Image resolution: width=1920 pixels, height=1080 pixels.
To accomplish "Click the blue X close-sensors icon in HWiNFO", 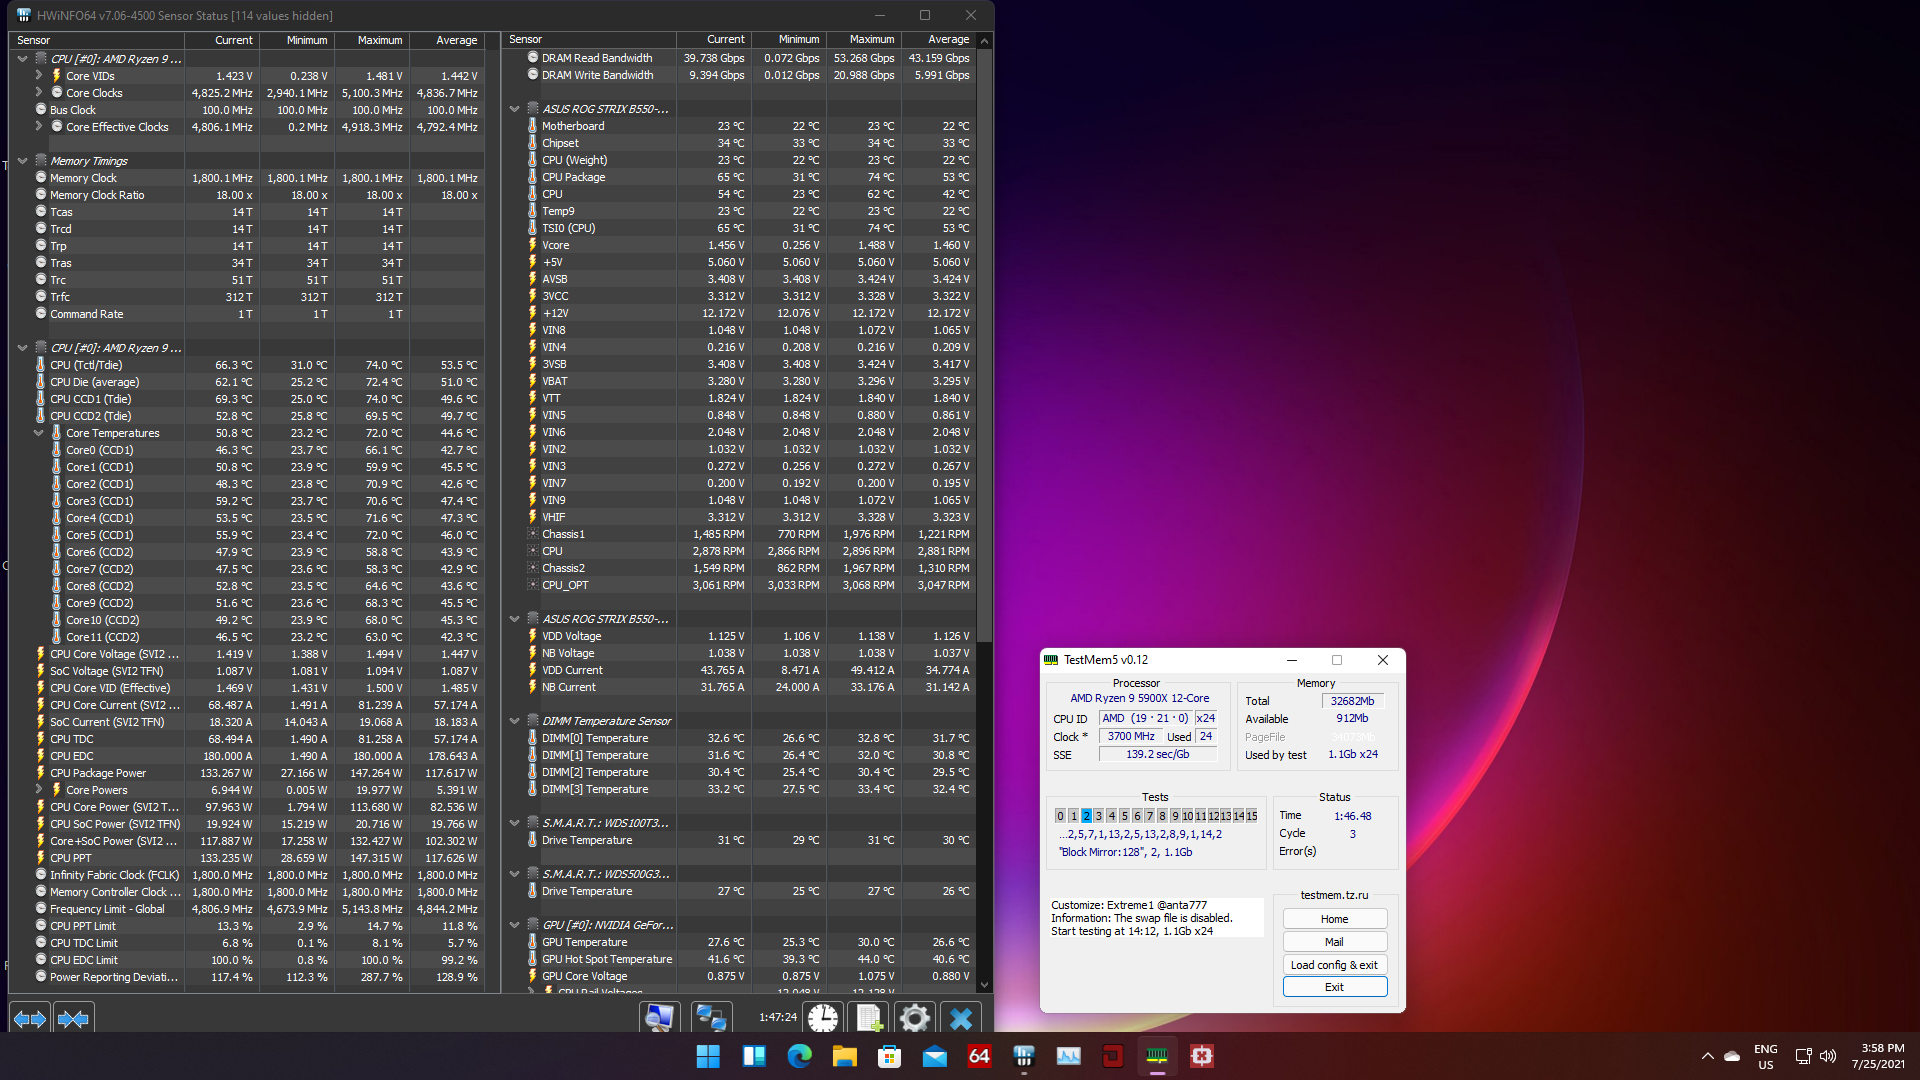I will 961,1019.
